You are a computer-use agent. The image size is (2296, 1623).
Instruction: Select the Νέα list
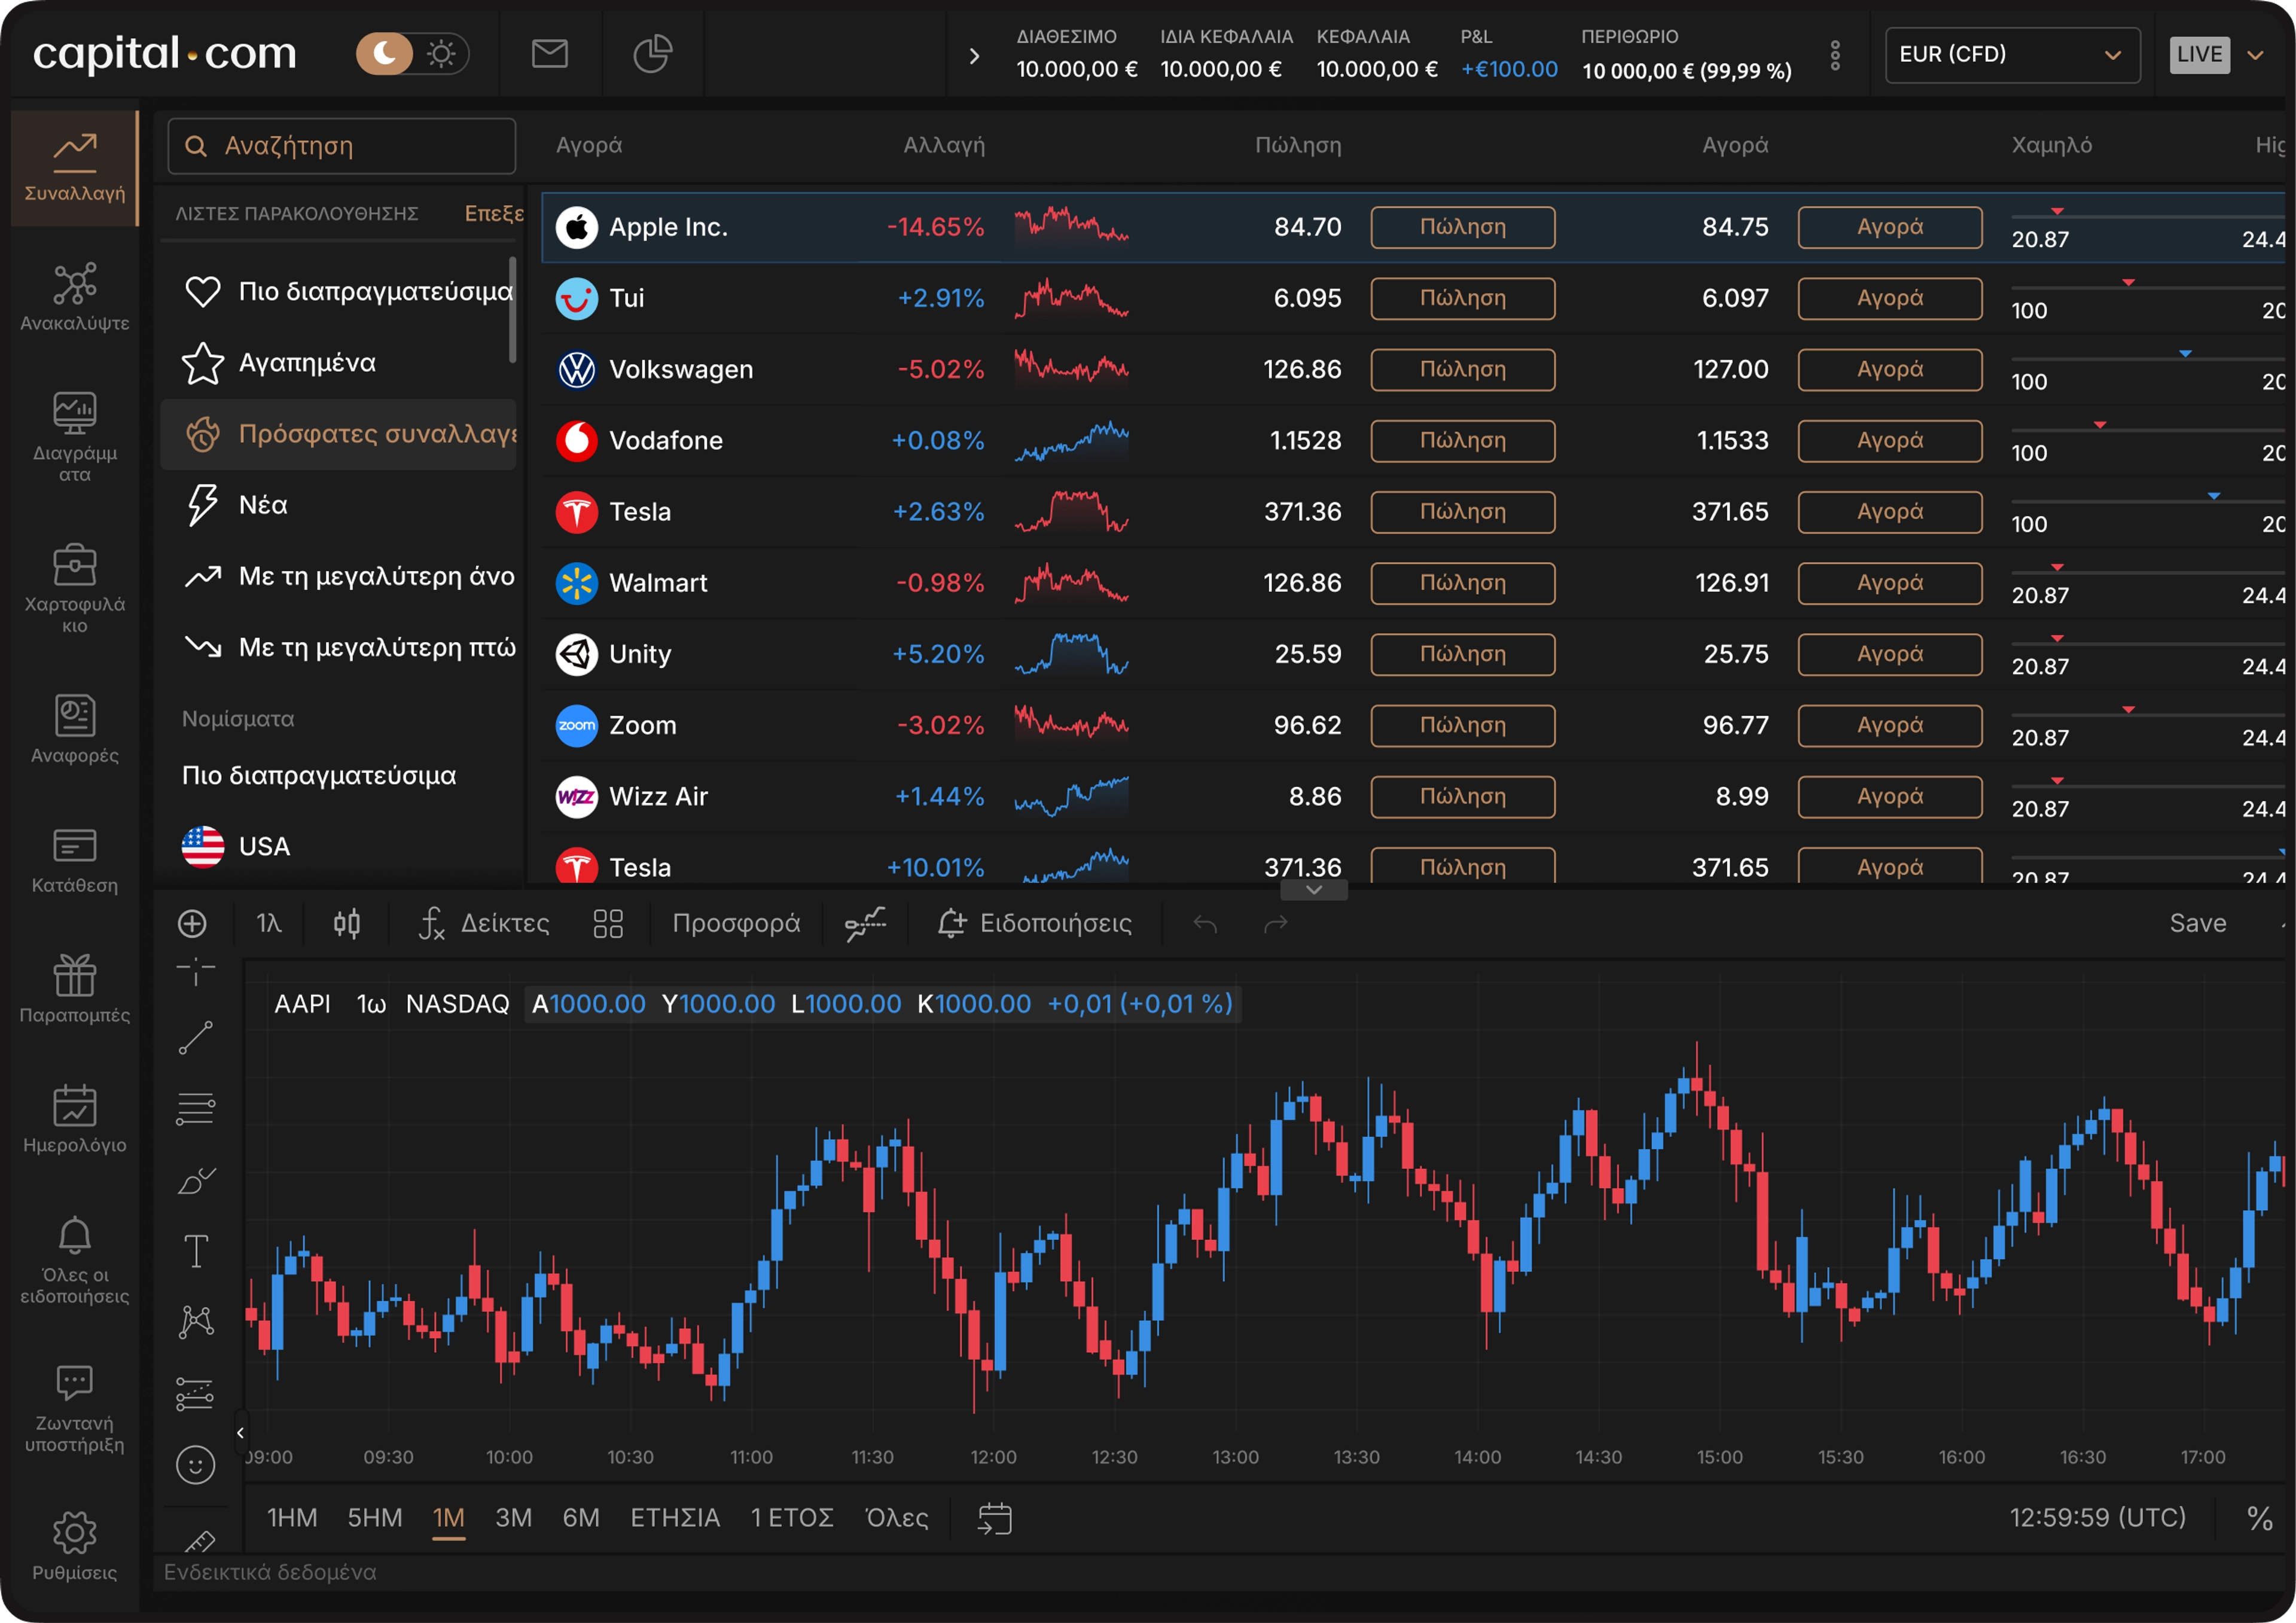click(x=338, y=505)
